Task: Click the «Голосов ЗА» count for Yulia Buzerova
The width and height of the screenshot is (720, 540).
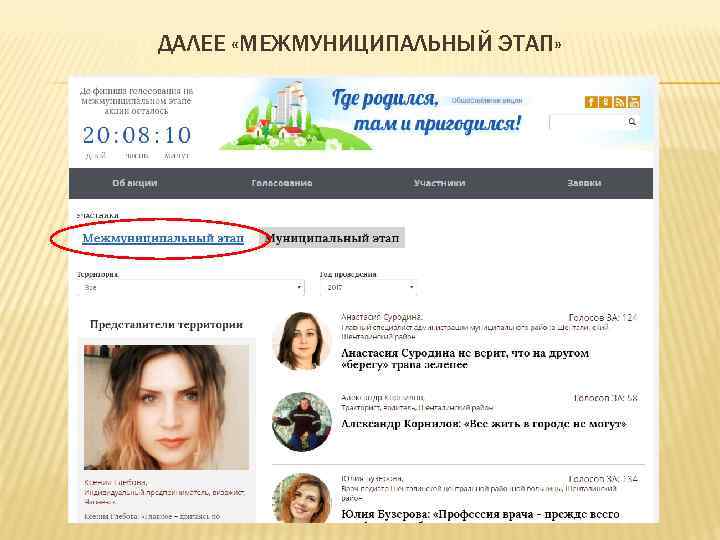Action: tap(603, 479)
